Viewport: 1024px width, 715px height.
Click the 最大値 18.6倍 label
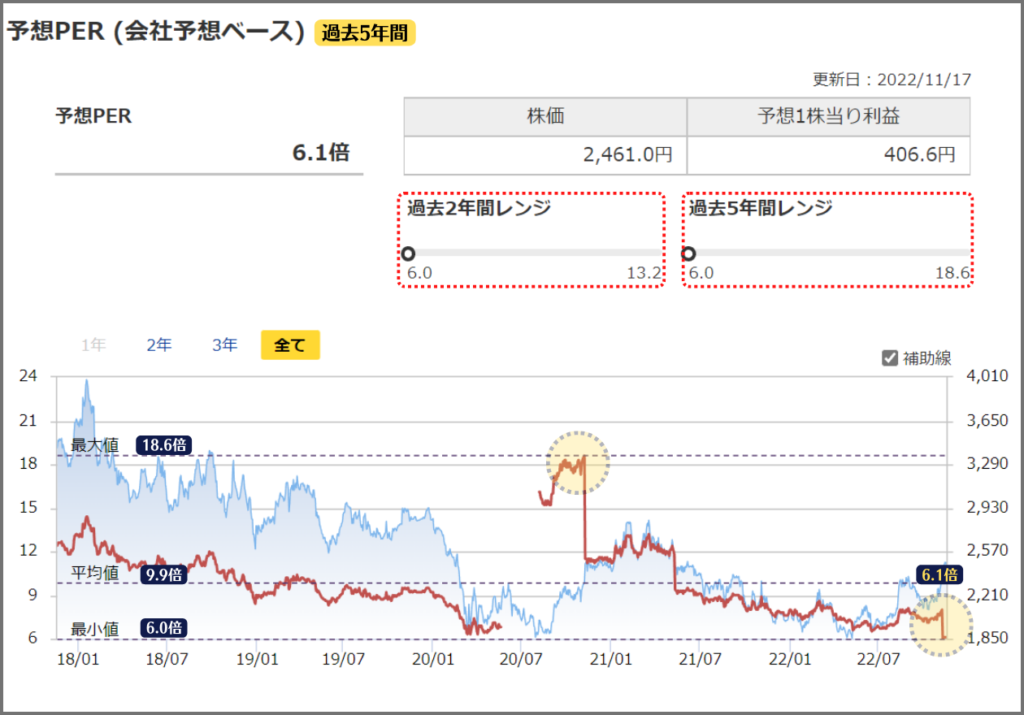[x=164, y=445]
